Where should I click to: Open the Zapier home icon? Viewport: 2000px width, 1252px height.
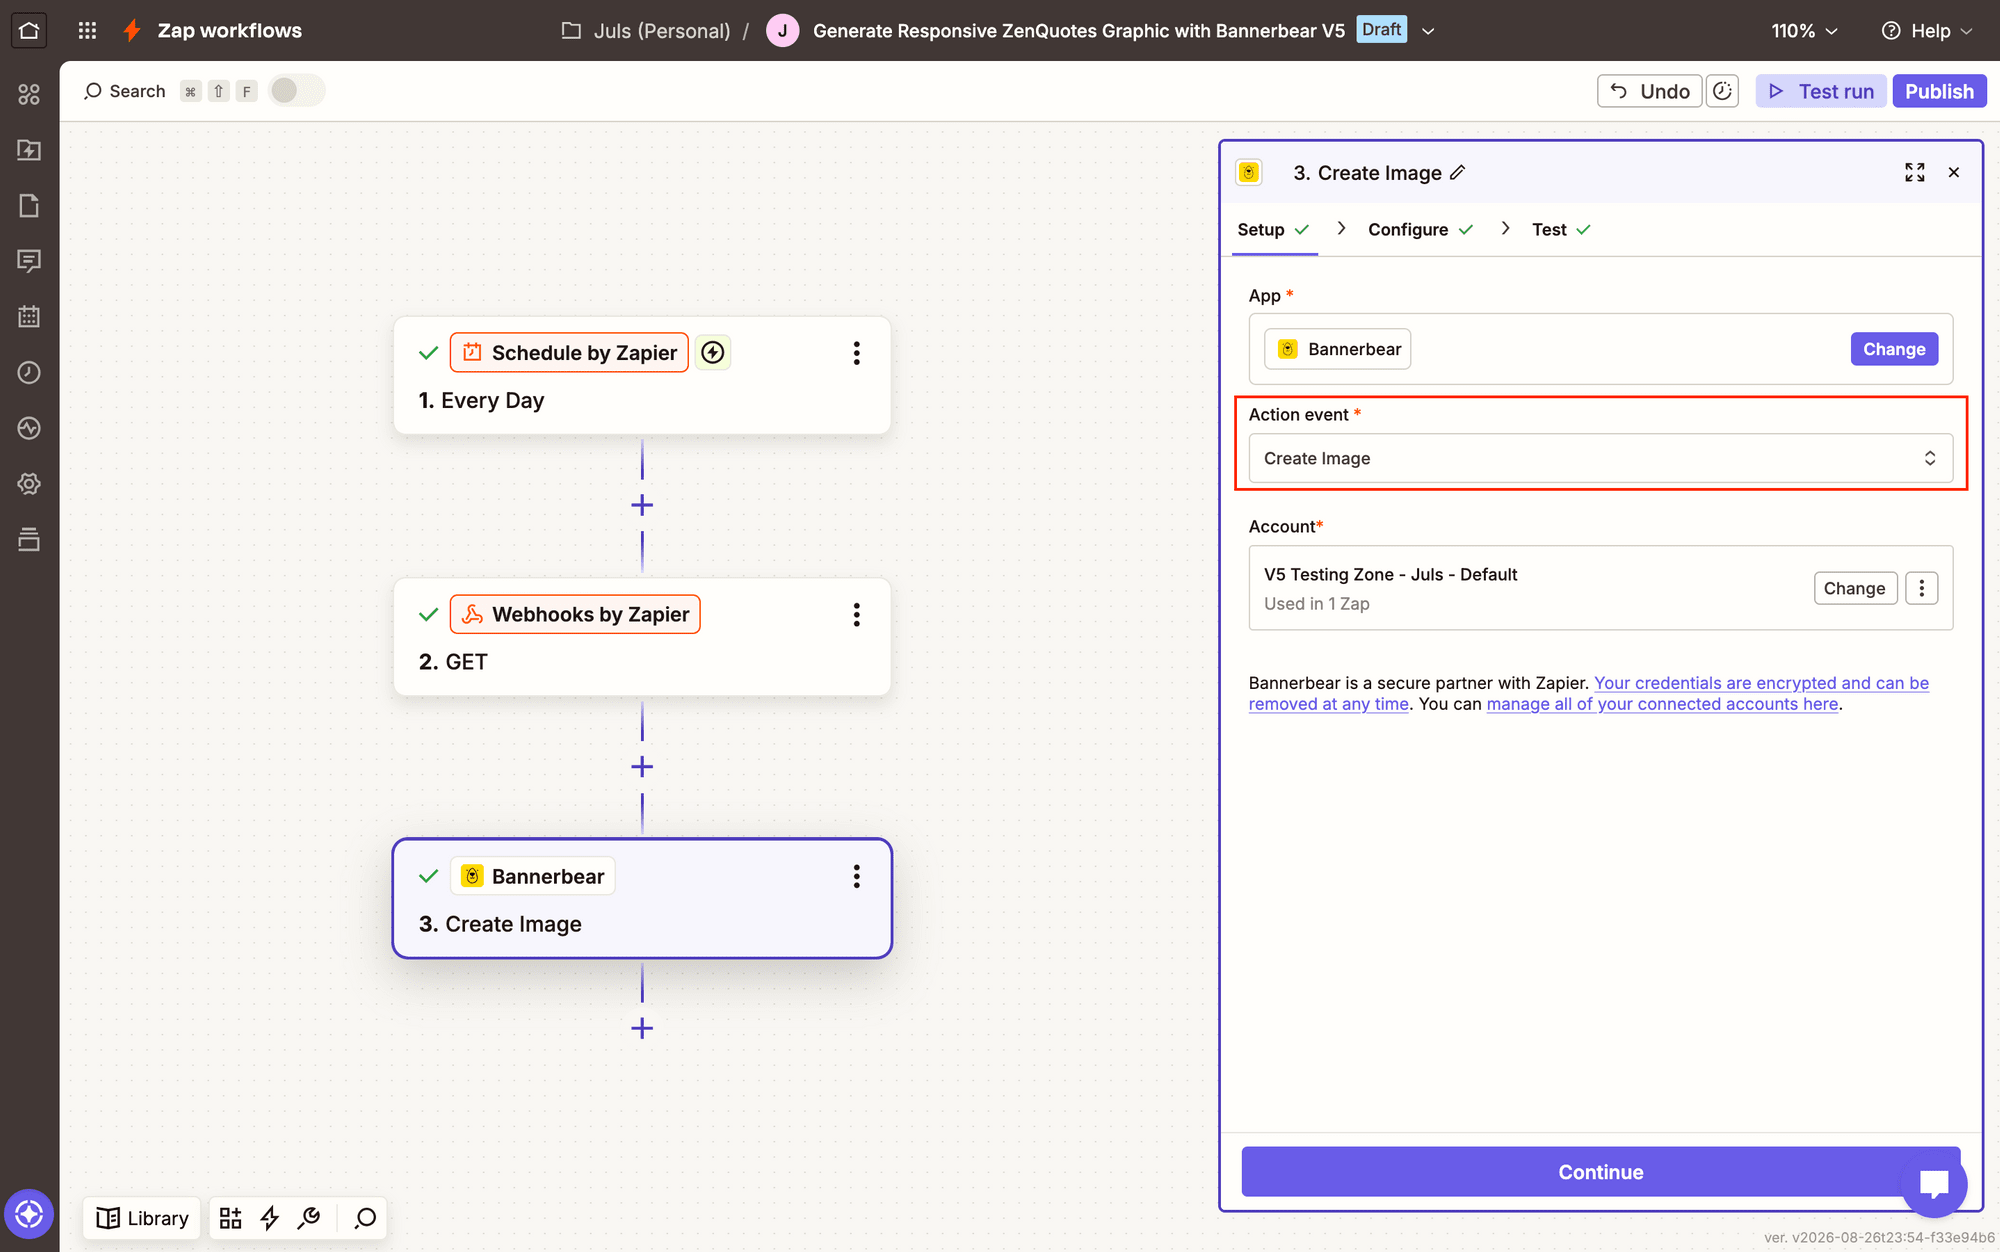pos(29,30)
